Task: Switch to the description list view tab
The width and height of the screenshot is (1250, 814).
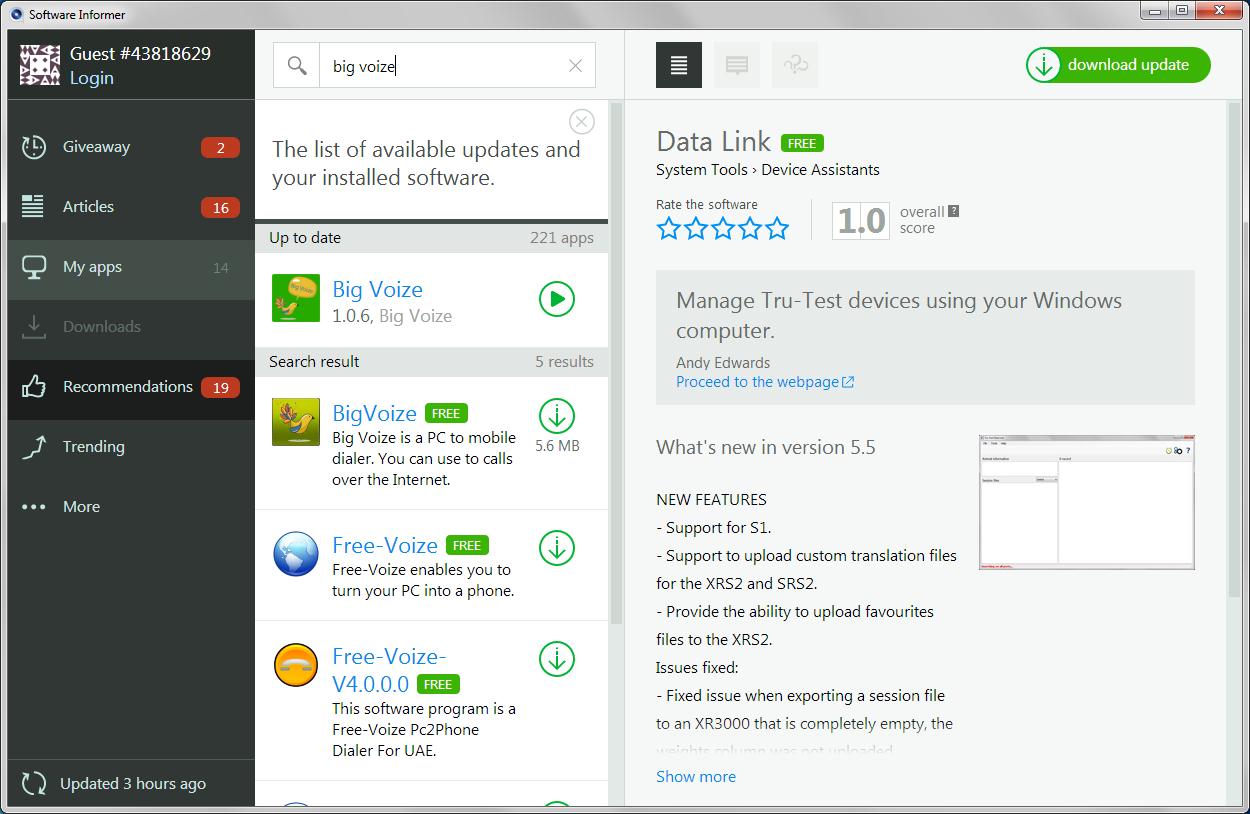Action: coord(679,65)
